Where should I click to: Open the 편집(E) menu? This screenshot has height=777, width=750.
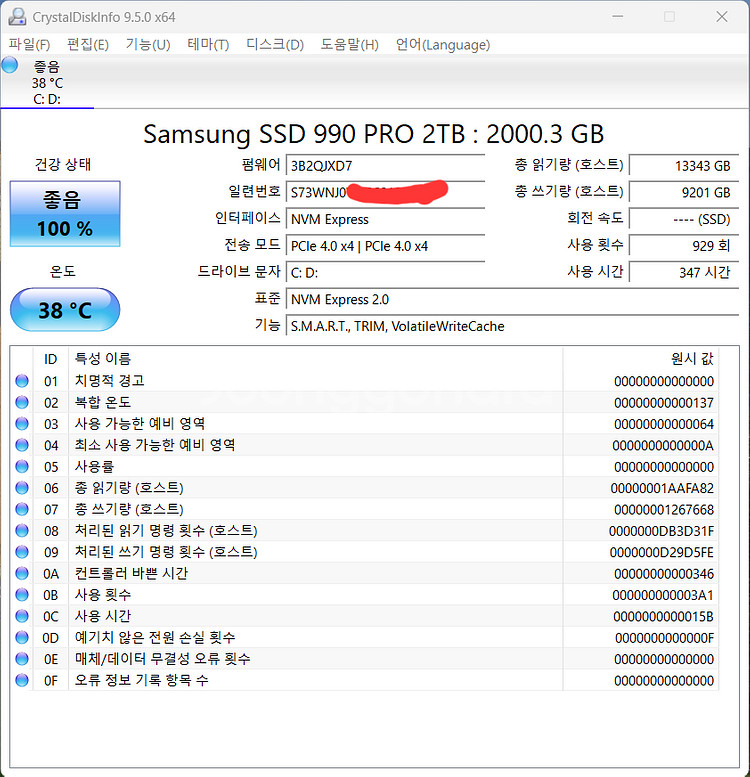pyautogui.click(x=88, y=45)
